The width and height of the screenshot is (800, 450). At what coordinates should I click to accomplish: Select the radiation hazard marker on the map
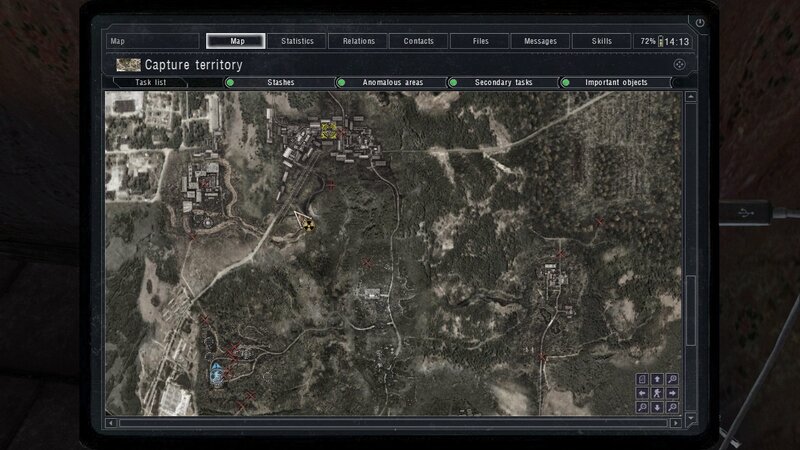click(x=308, y=224)
